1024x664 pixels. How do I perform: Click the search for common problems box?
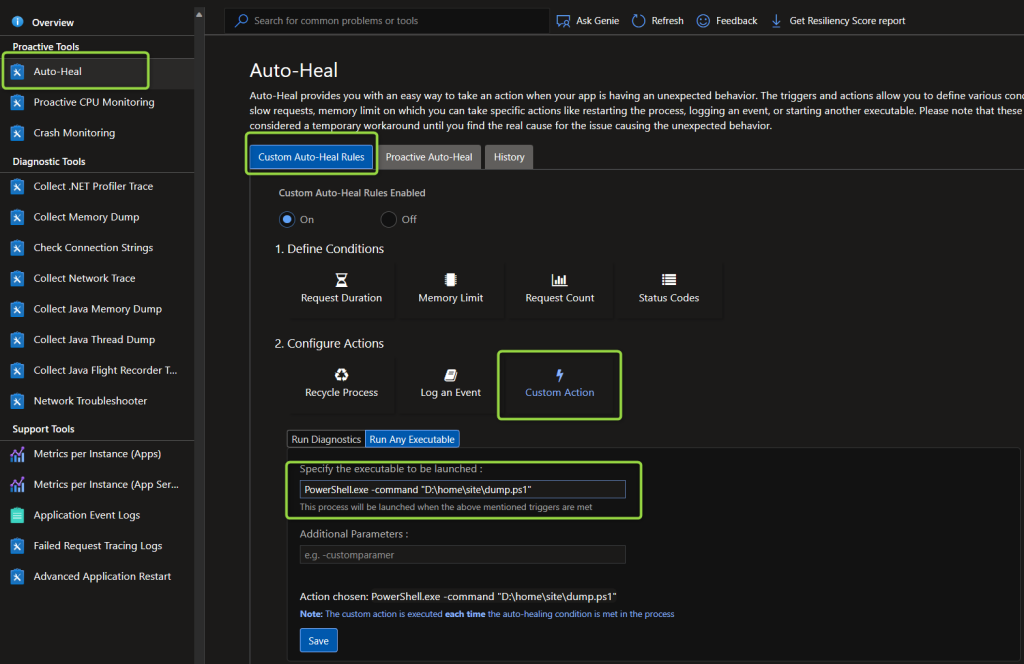[x=390, y=20]
